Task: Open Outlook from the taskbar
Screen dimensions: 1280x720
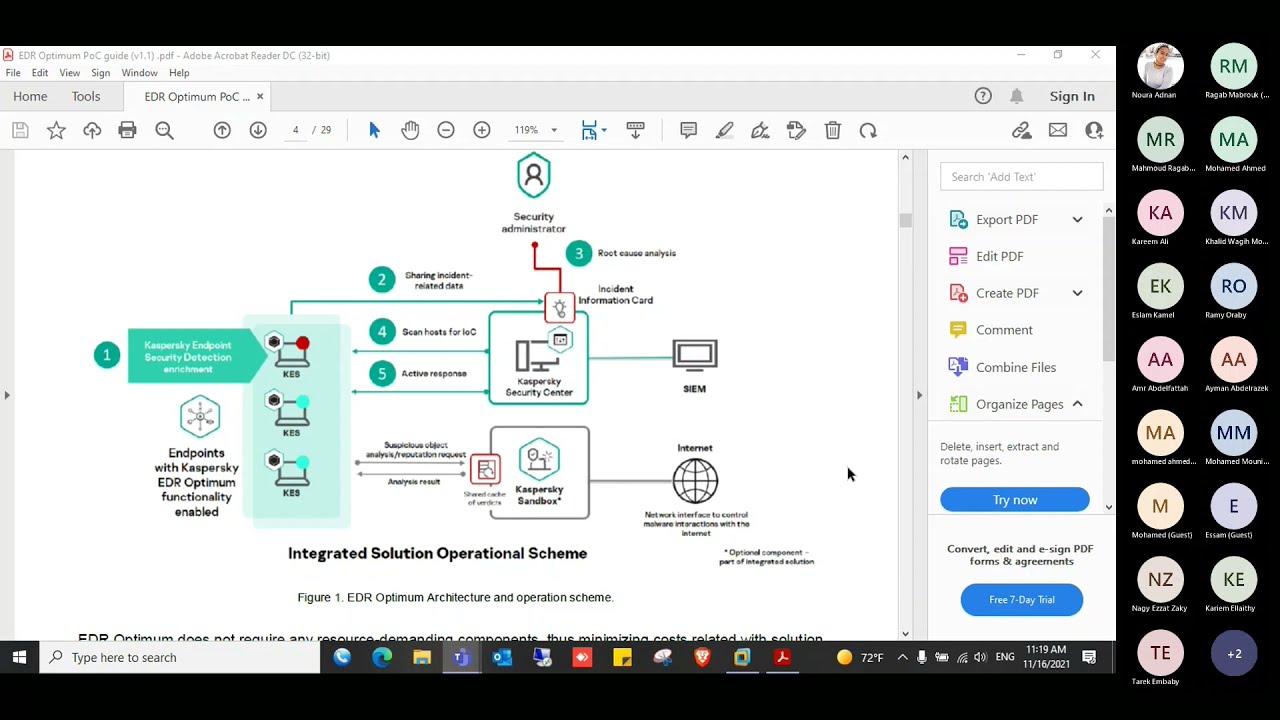Action: point(502,657)
